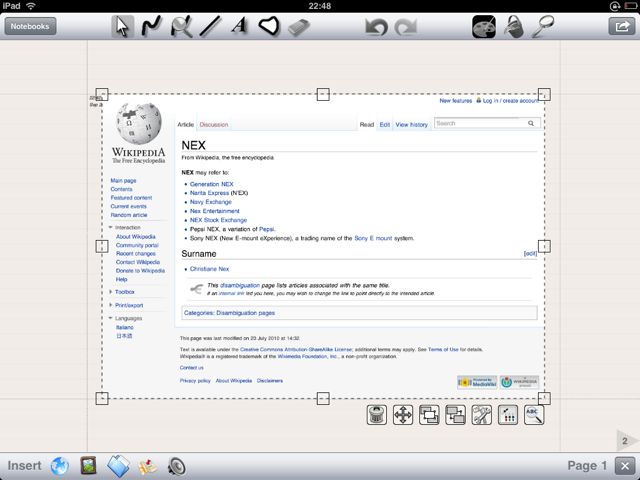Open the NEX Stock Exchange link
Viewport: 640px width, 480px height.
pyautogui.click(x=218, y=220)
